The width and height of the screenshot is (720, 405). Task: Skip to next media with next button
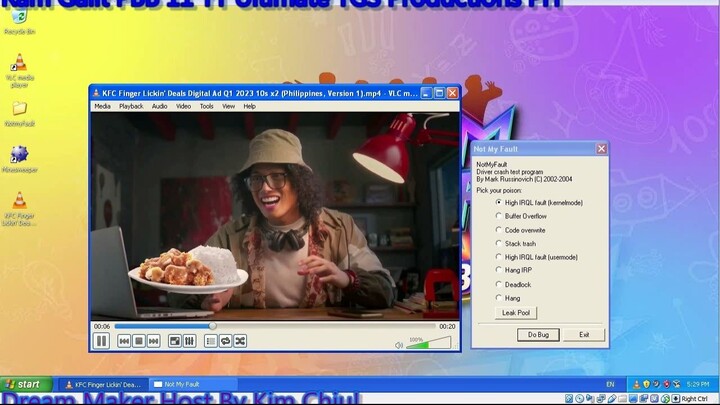pyautogui.click(x=154, y=341)
